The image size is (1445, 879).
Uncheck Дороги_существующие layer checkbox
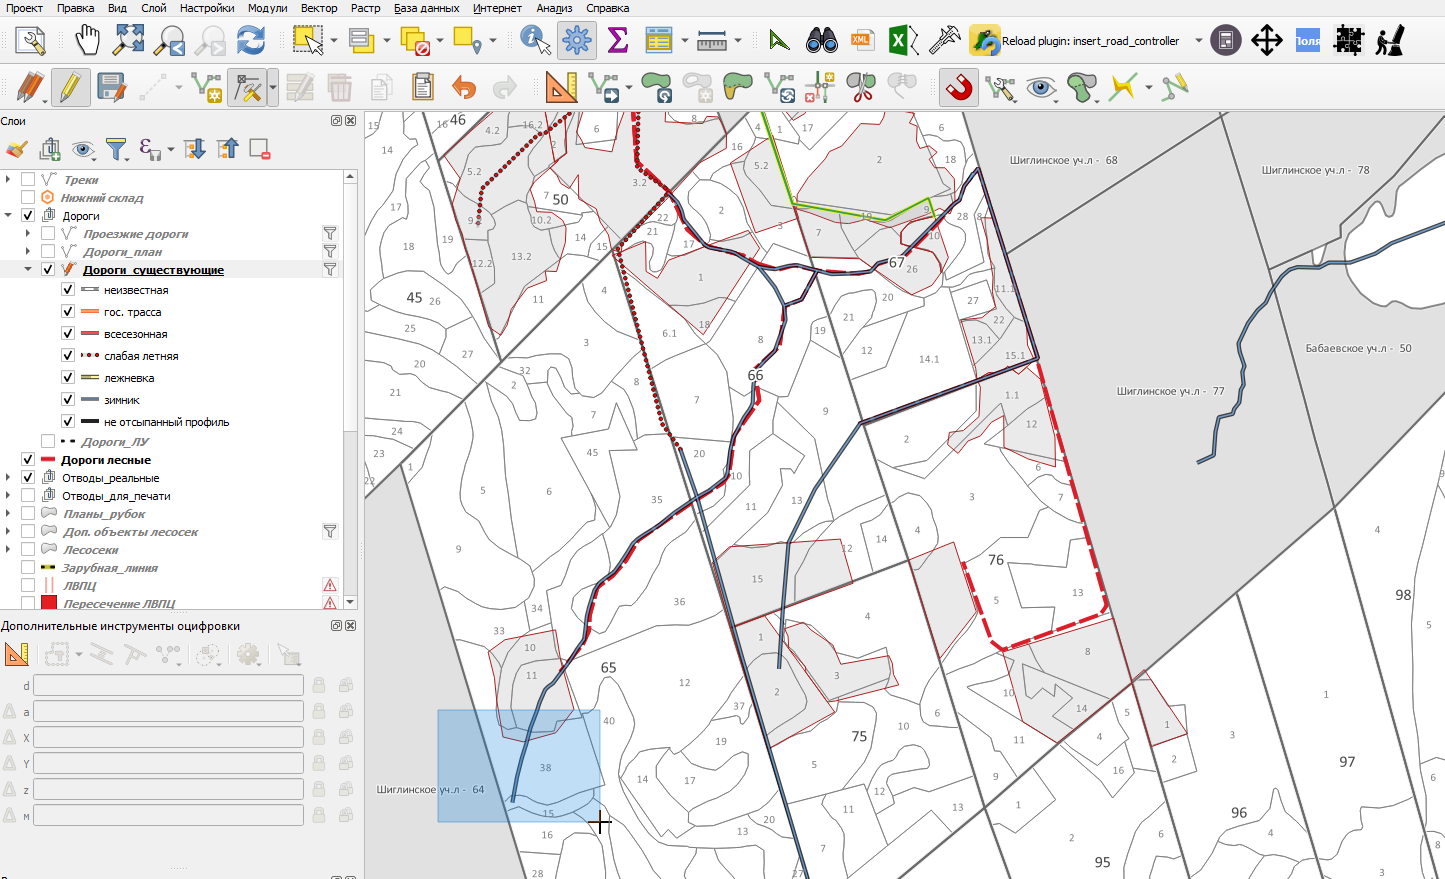48,270
